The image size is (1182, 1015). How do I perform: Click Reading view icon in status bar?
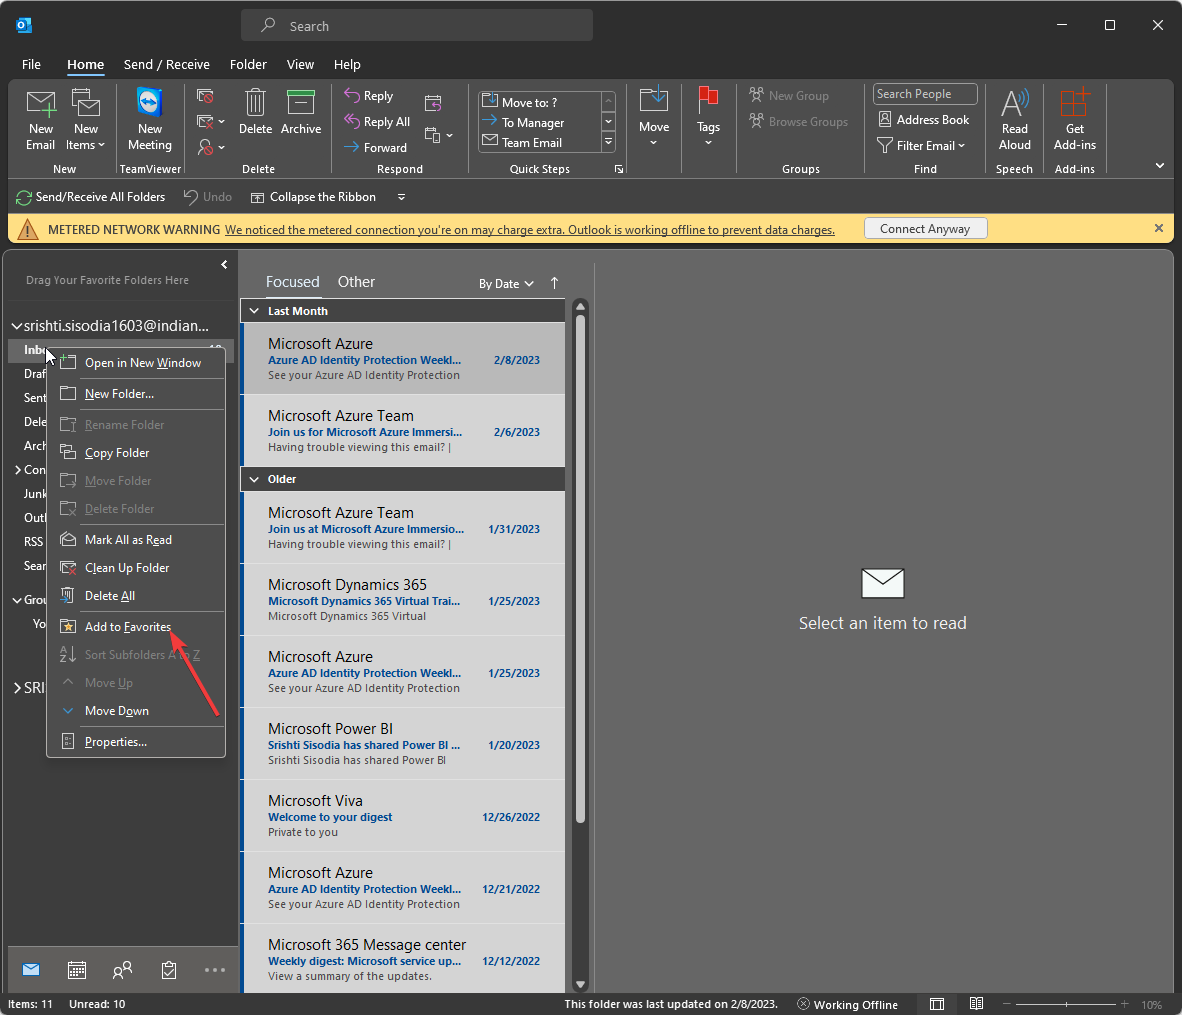pos(976,1004)
